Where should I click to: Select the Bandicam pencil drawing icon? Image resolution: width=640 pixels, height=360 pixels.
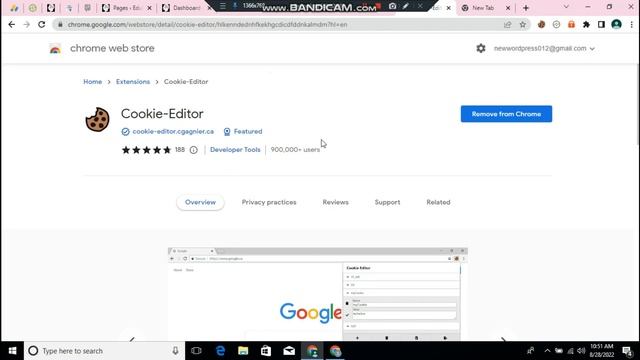(406, 6)
